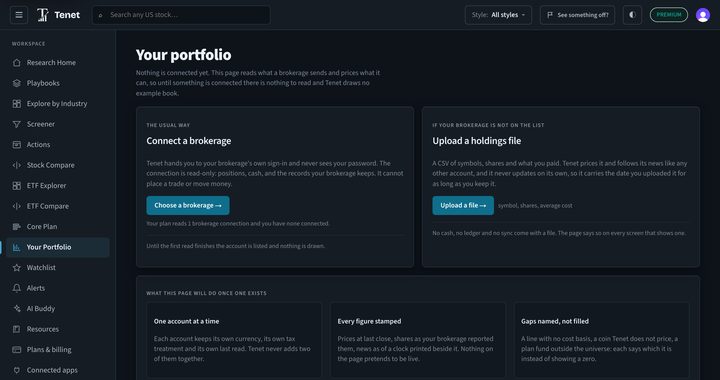Screen dimensions: 720x380
Task: Open Plans & billing
Action: (x=58, y=350)
